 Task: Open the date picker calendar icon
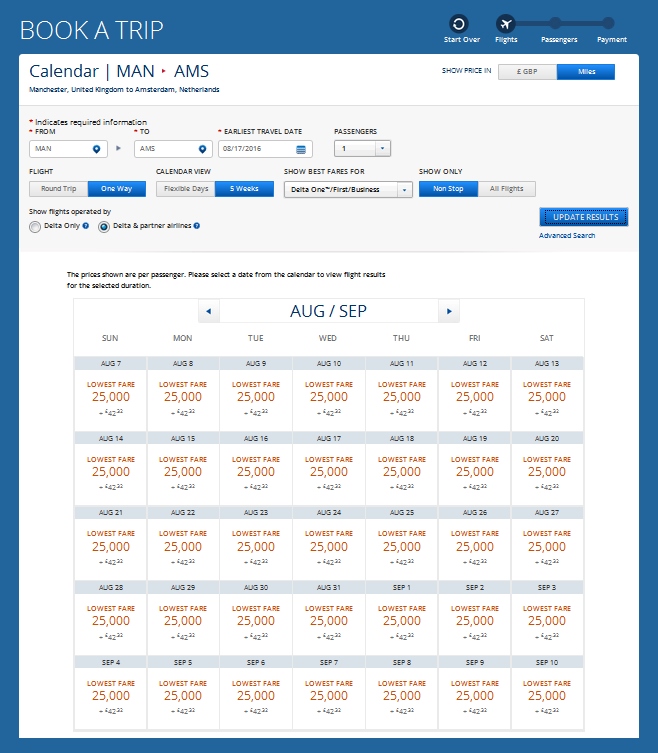point(300,149)
